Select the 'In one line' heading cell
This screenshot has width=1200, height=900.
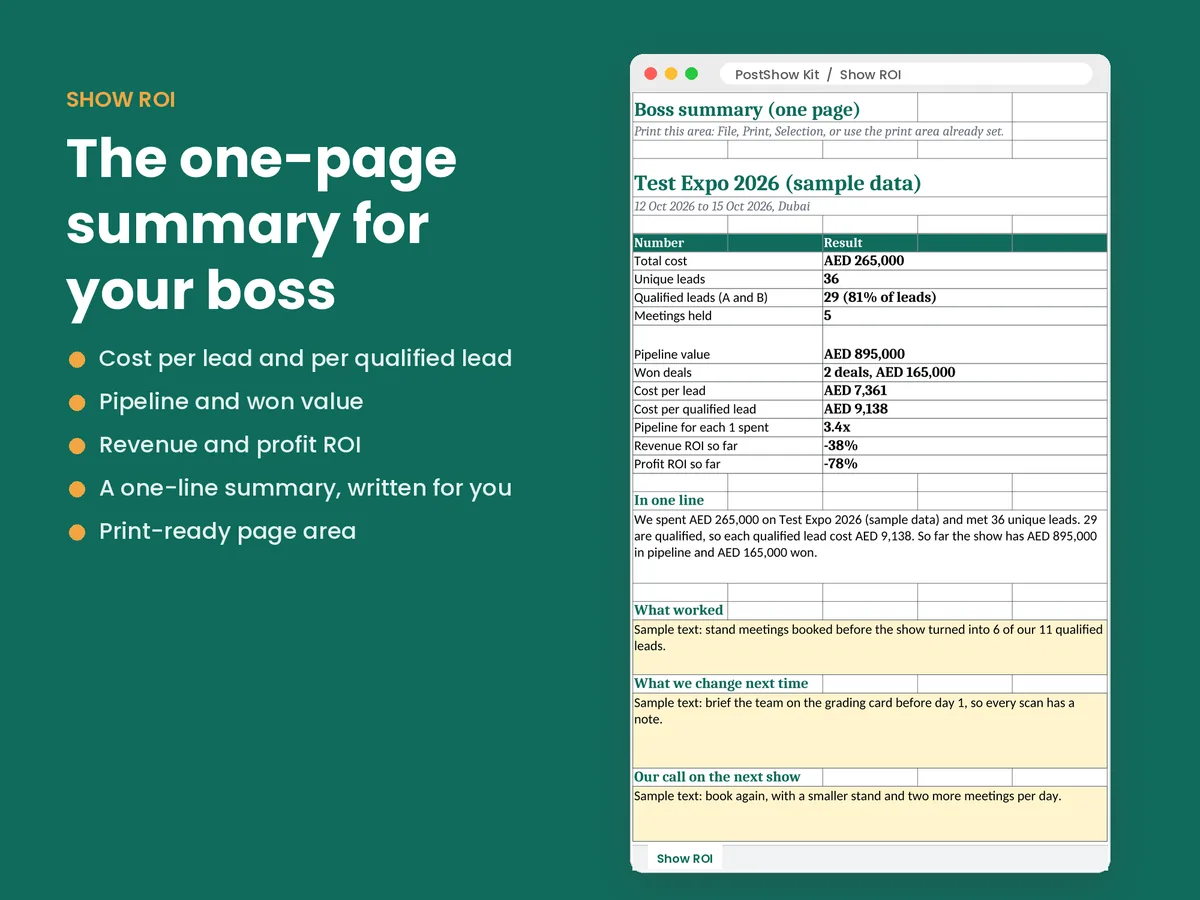point(680,500)
